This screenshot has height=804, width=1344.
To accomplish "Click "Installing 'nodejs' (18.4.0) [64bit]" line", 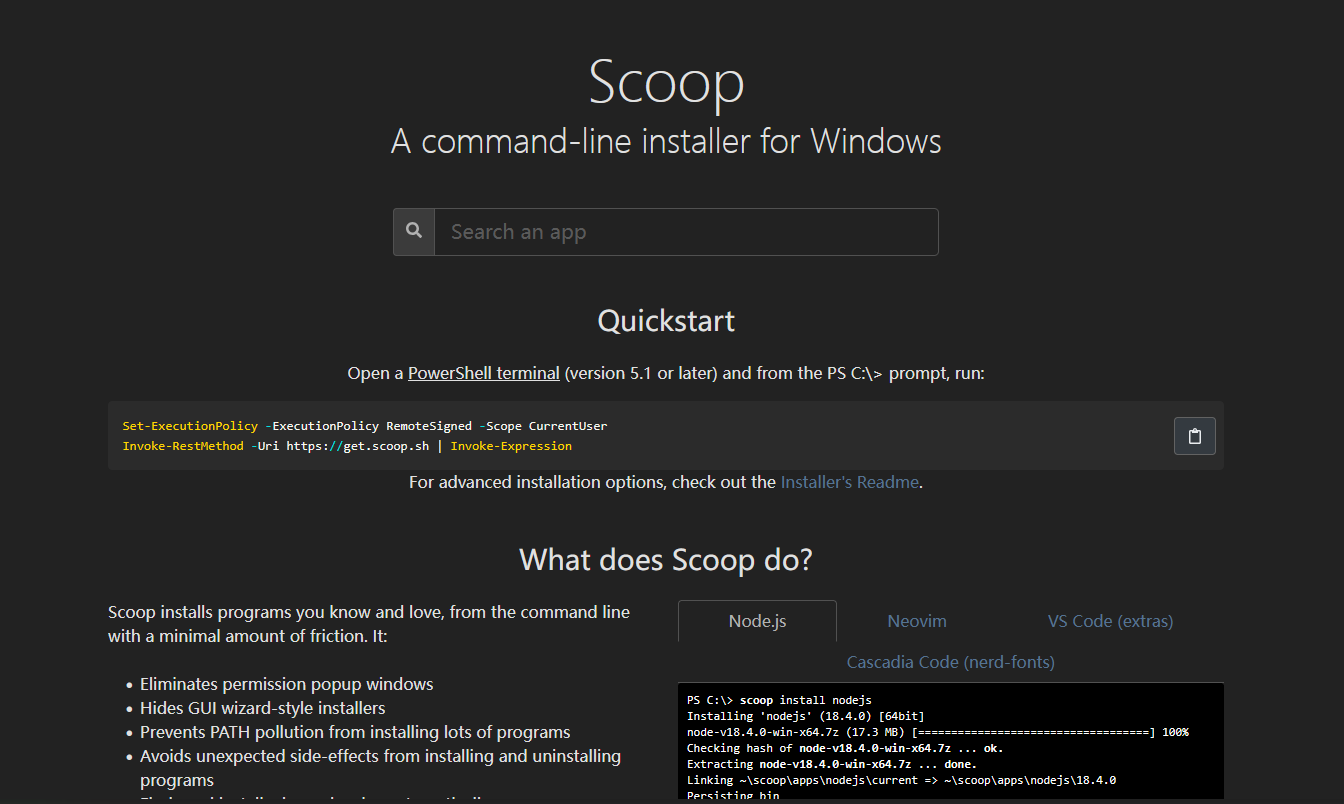I will (x=806, y=716).
